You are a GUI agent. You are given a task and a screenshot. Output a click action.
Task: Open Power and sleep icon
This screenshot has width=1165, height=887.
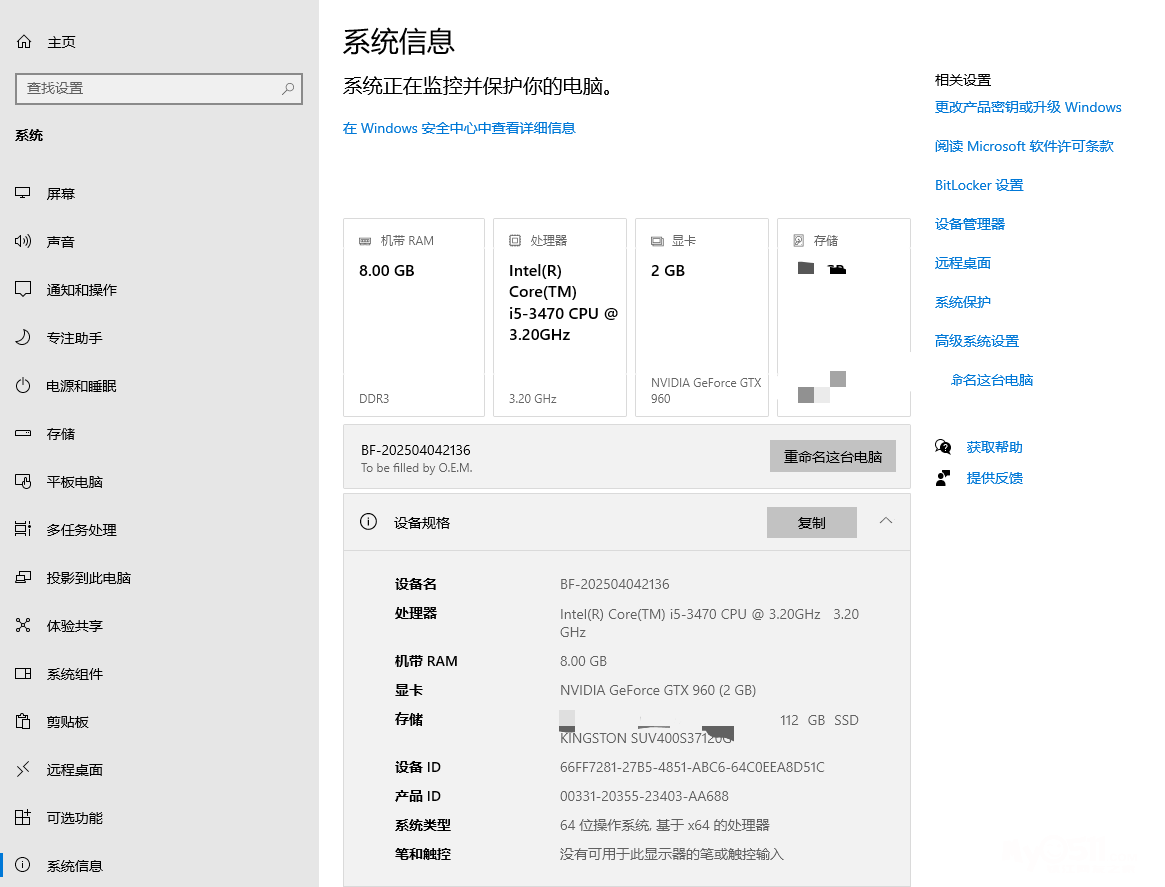point(23,386)
